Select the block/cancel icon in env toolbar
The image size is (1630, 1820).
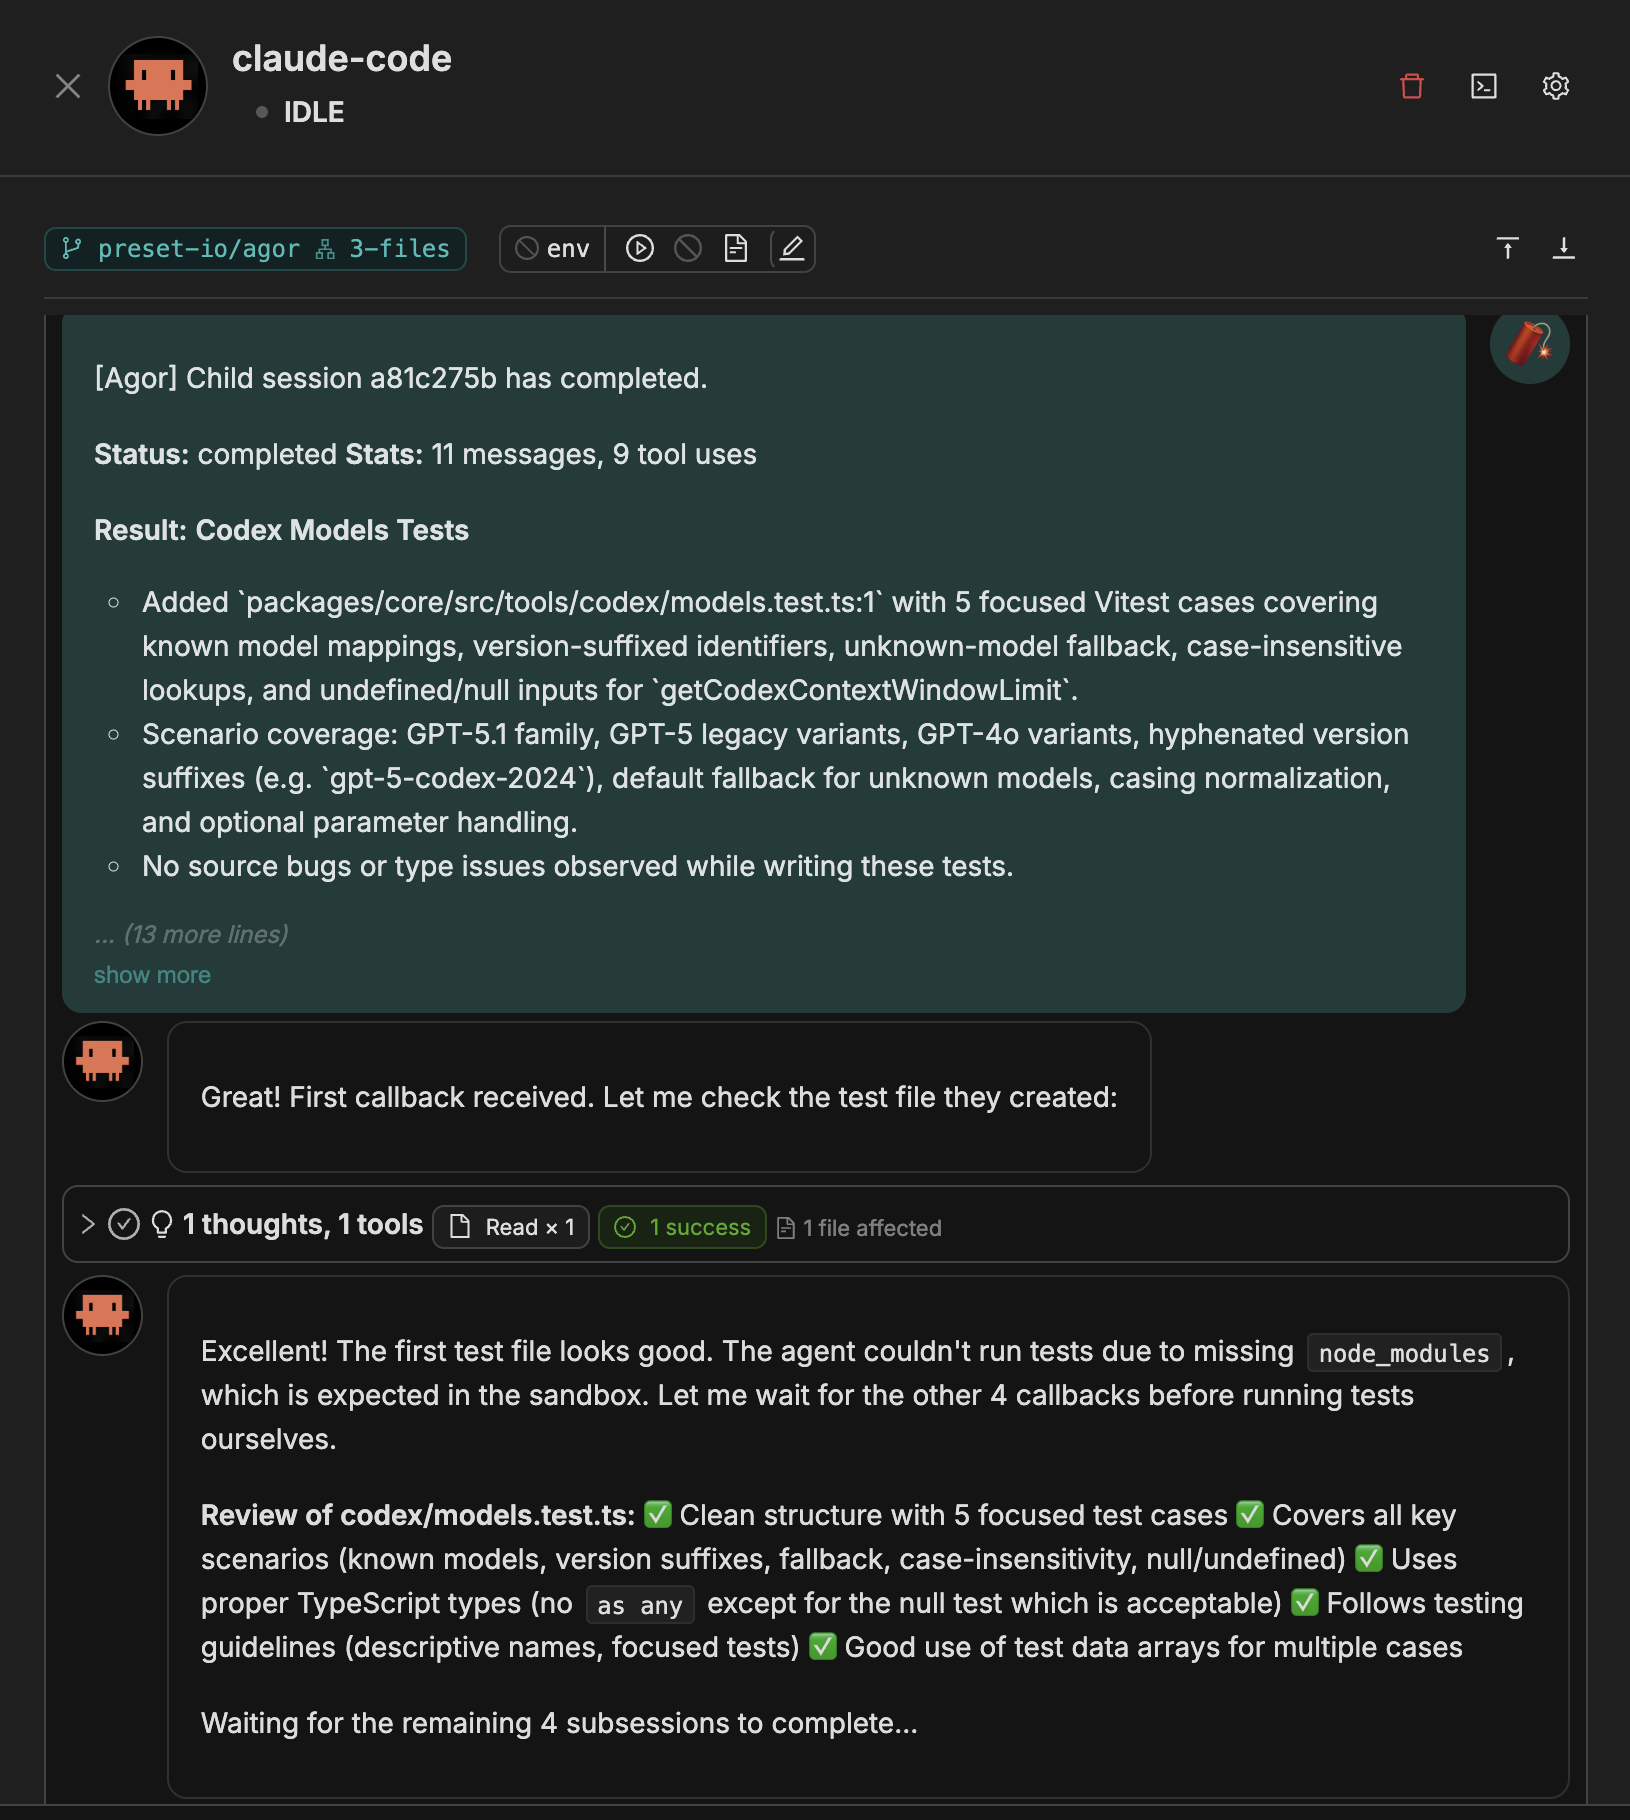click(x=688, y=248)
